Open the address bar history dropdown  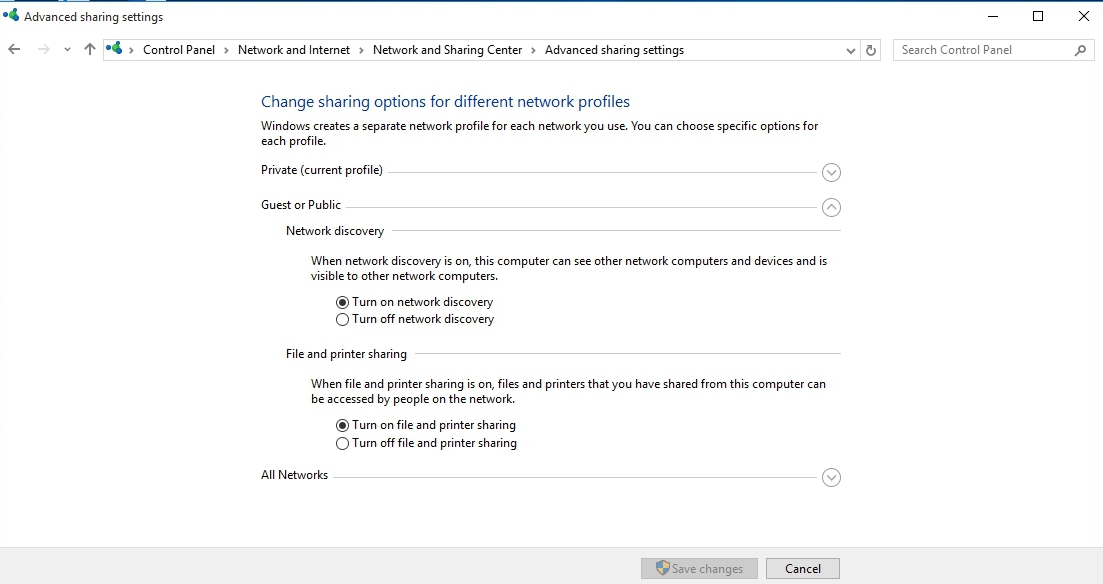click(850, 51)
